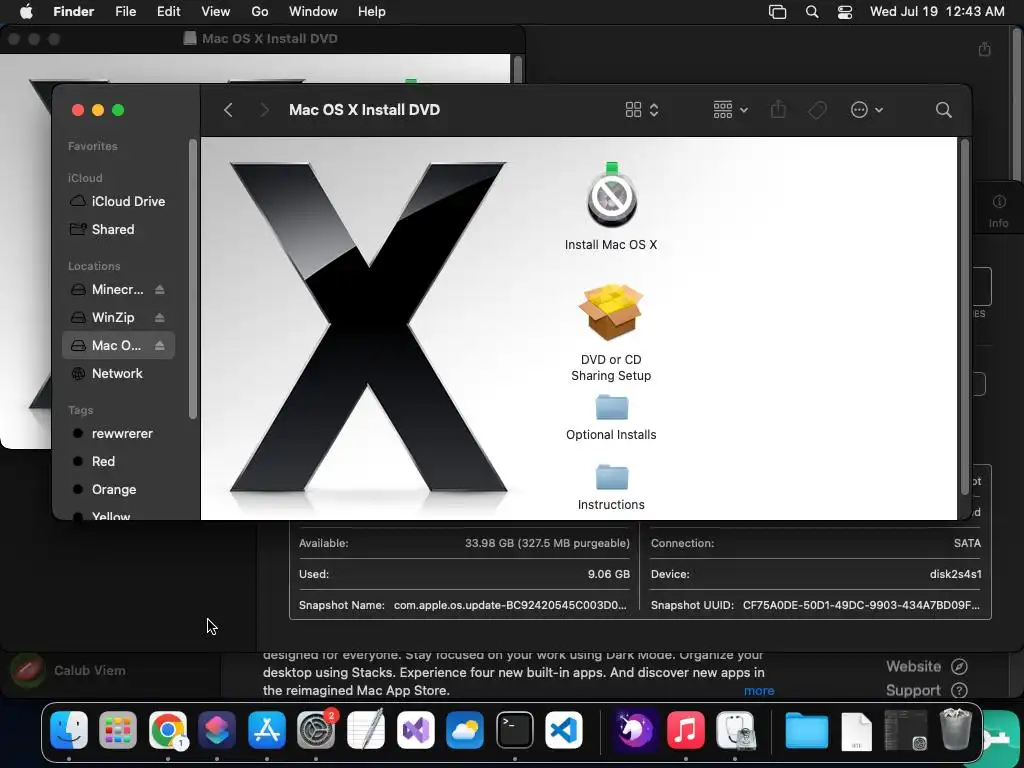
Task: Select Shared in the sidebar
Action: point(118,229)
